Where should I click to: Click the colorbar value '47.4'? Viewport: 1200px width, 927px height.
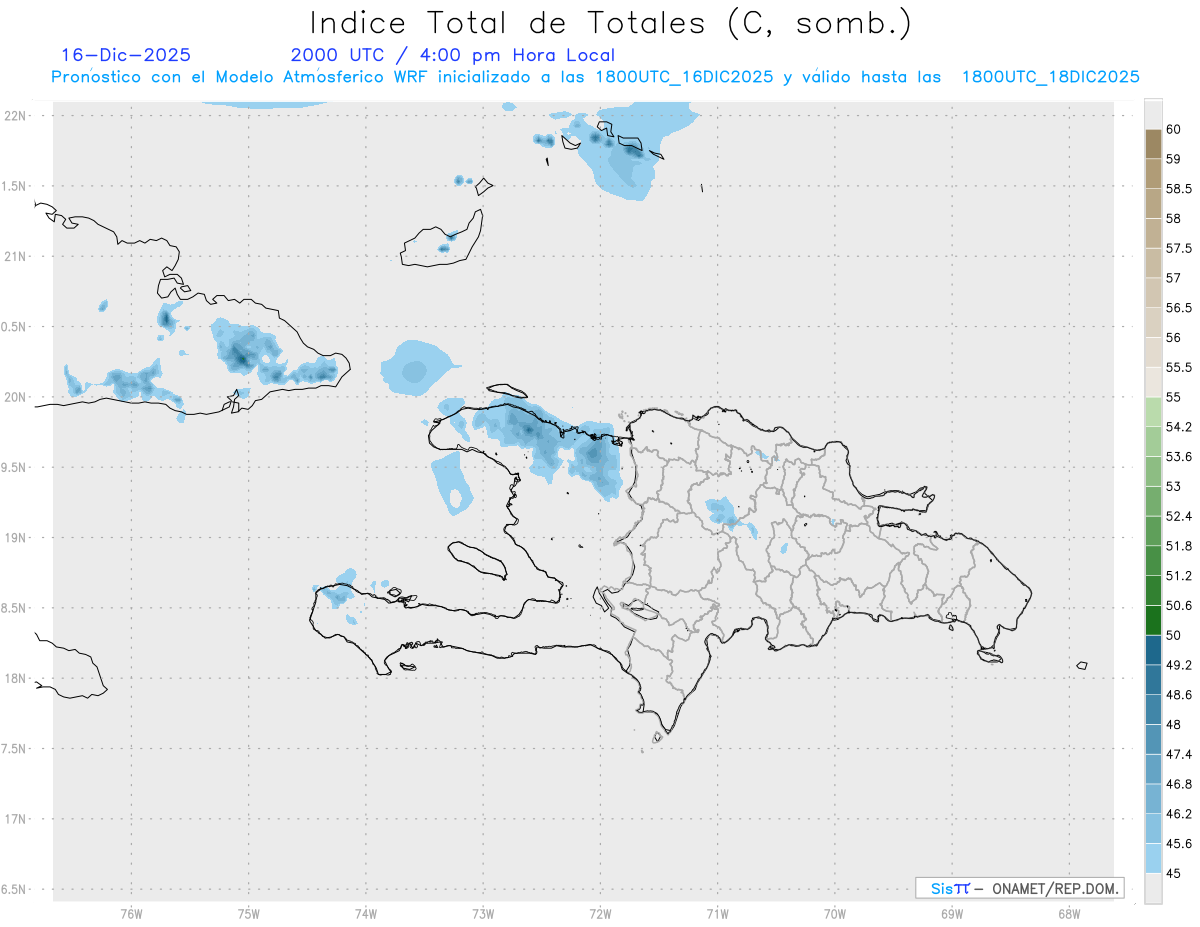tap(1179, 754)
